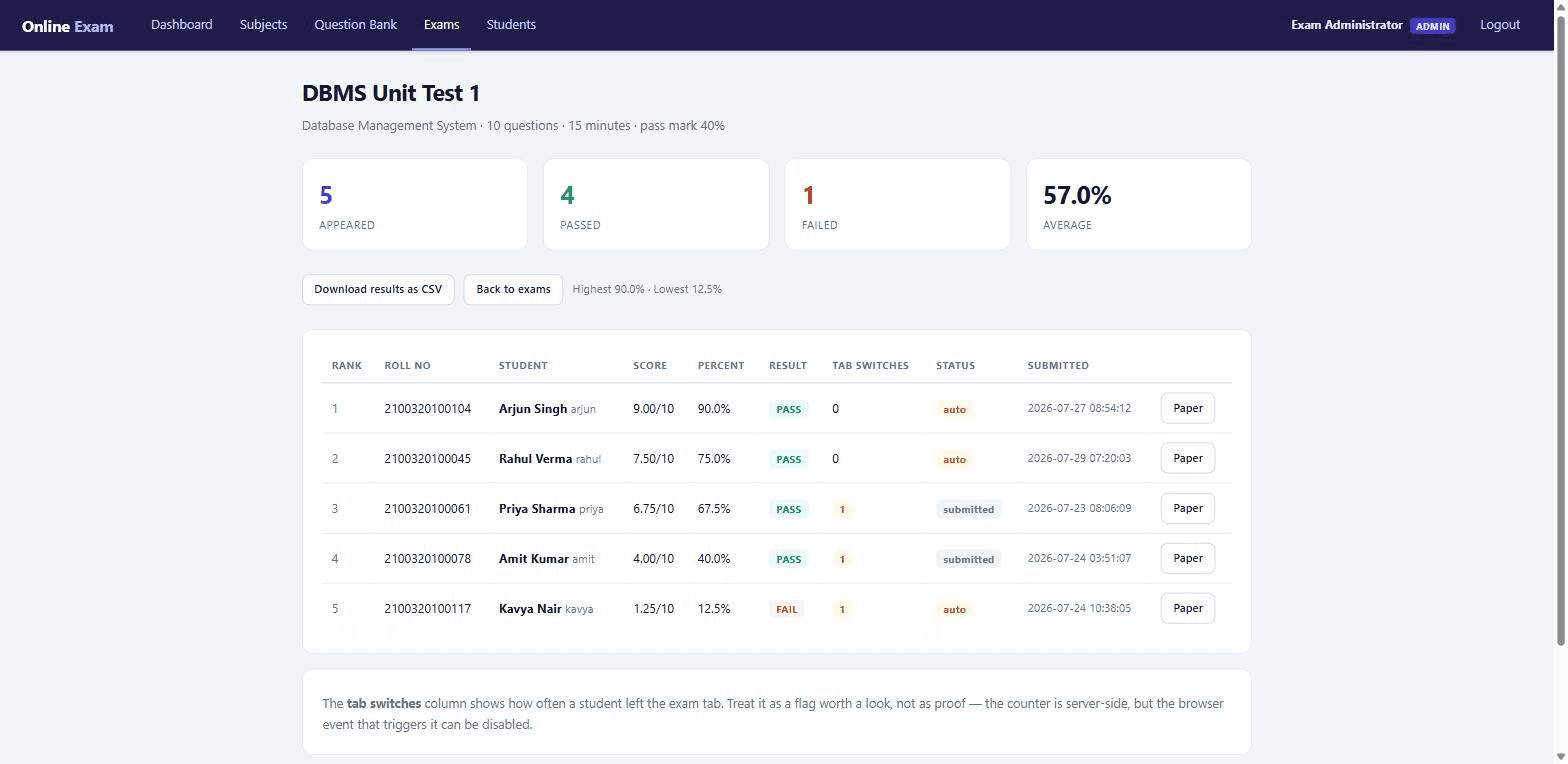The image size is (1568, 764).
Task: Click the DBMS Unit Test 1 heading
Action: [x=391, y=93]
